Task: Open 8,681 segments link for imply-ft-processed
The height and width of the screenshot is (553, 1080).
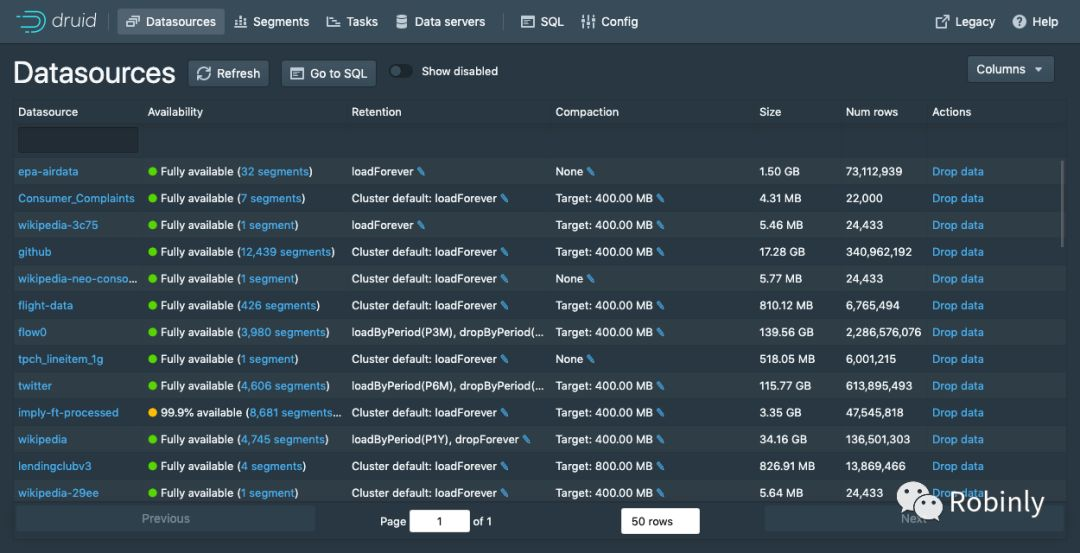Action: (295, 413)
